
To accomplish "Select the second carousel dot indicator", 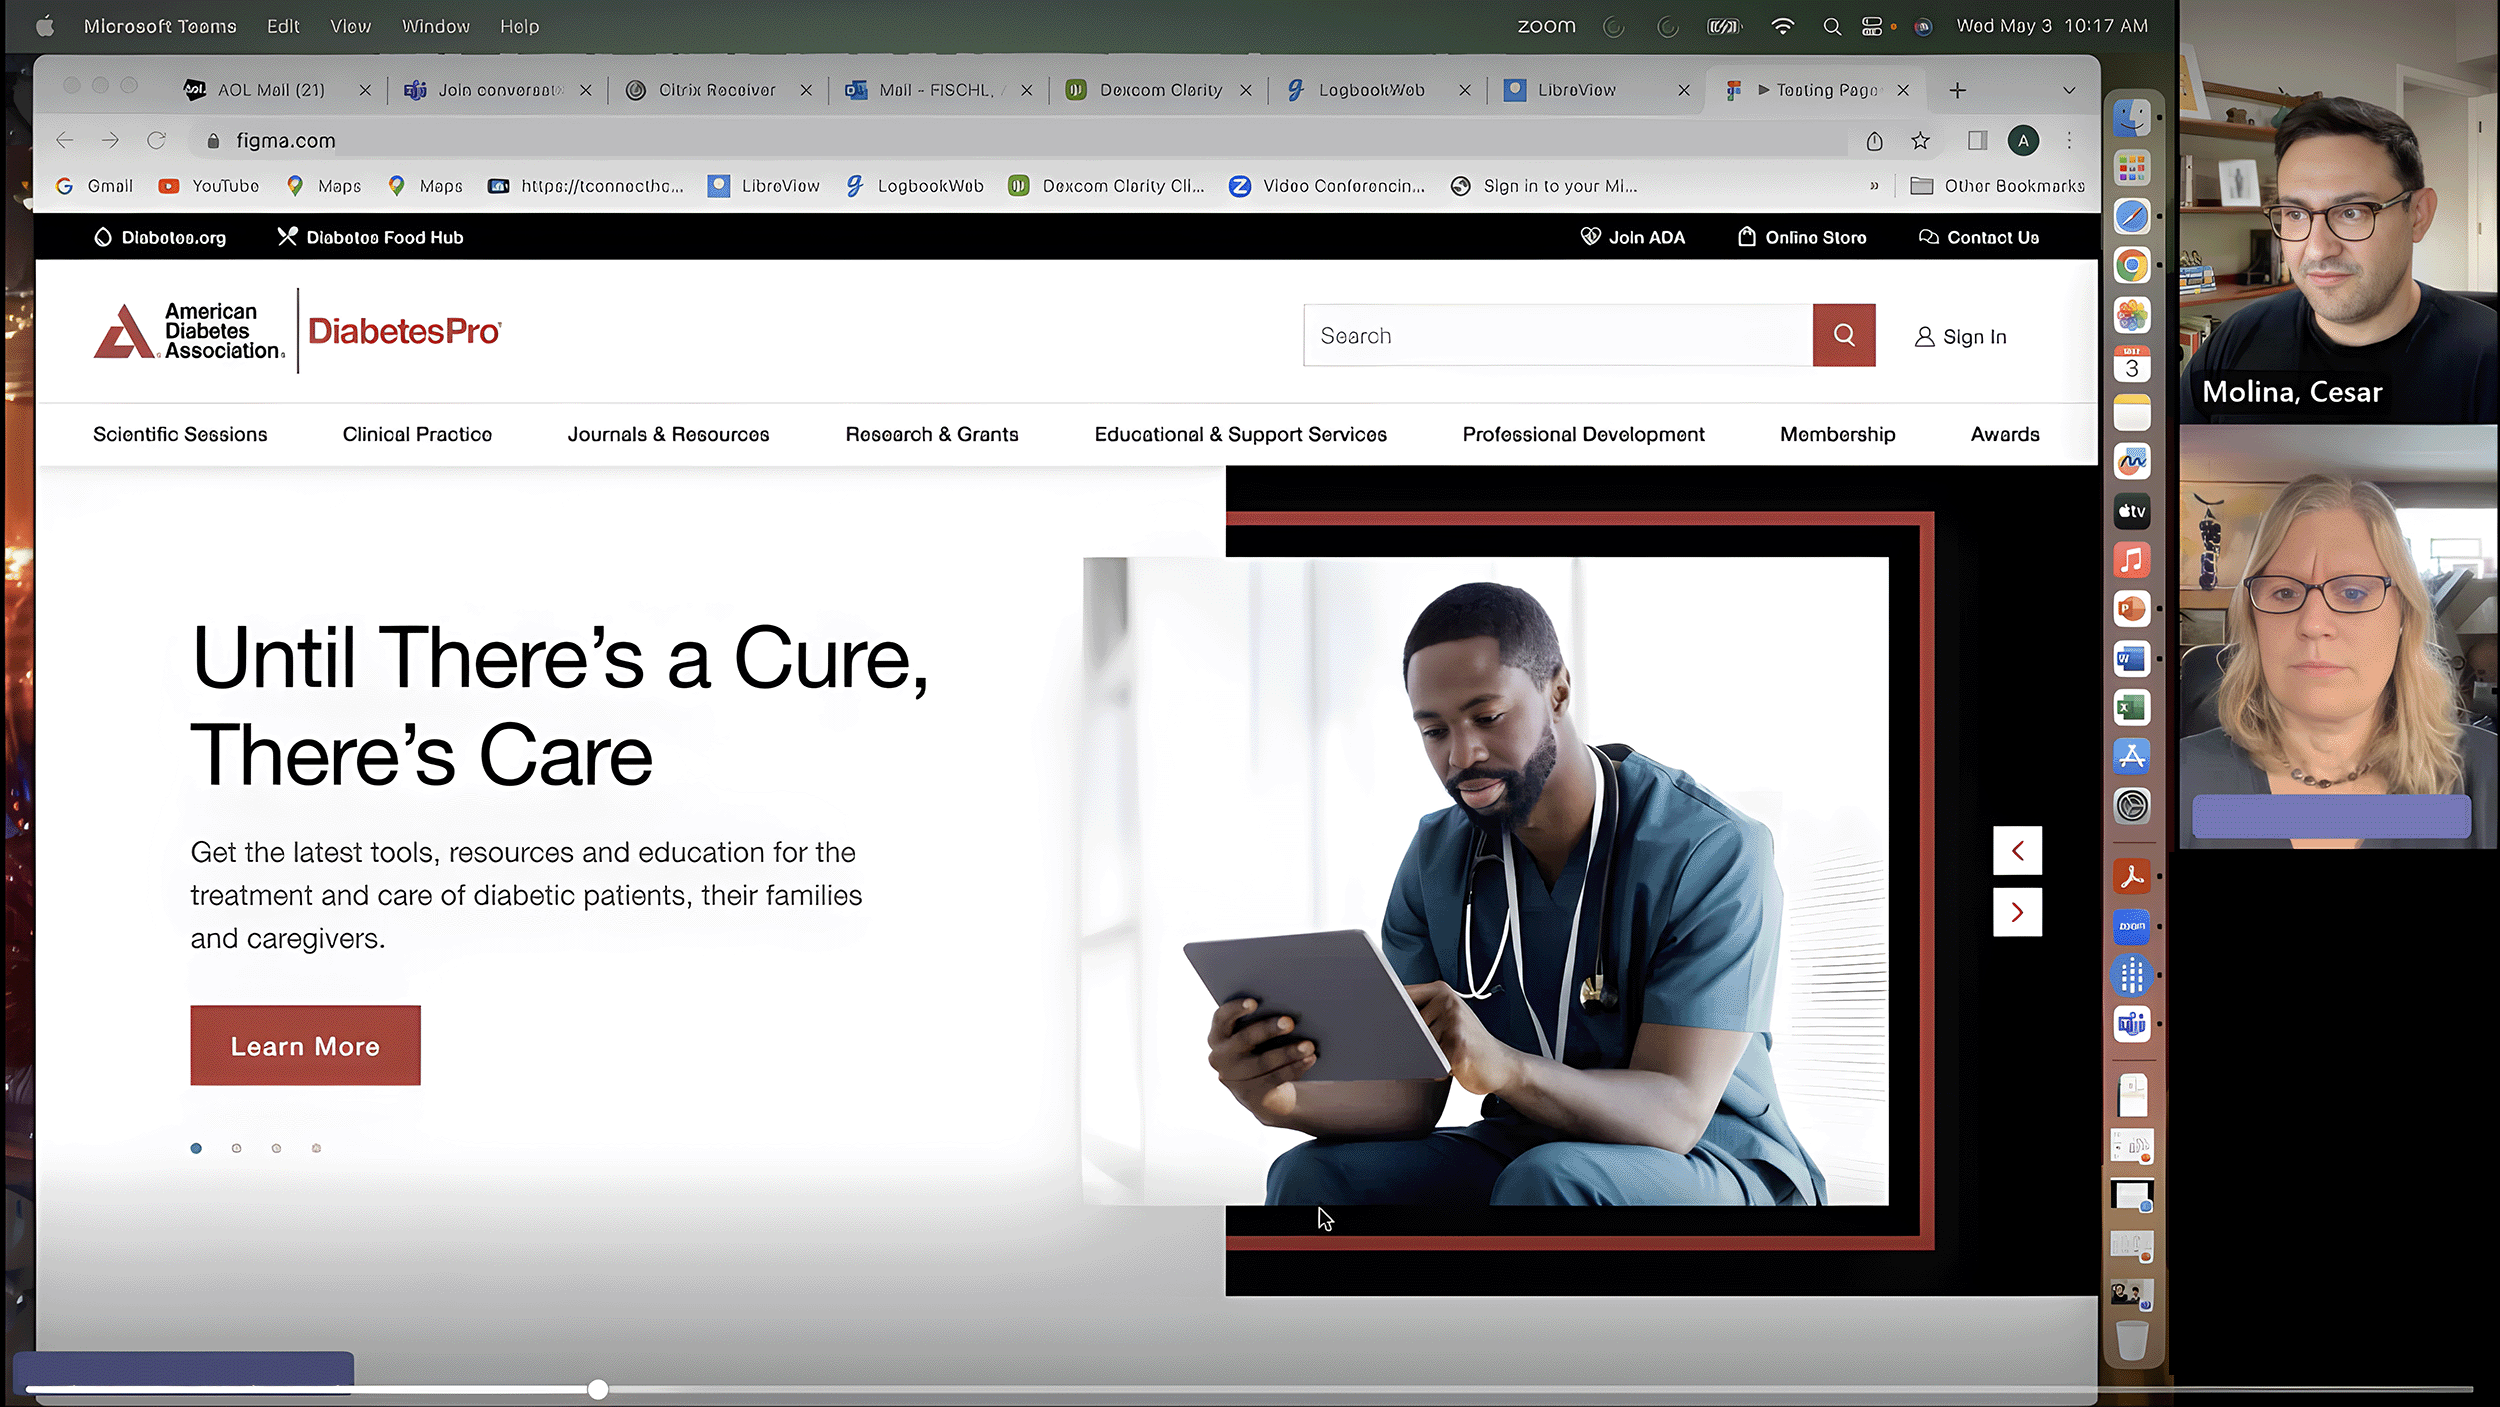I will pos(237,1148).
